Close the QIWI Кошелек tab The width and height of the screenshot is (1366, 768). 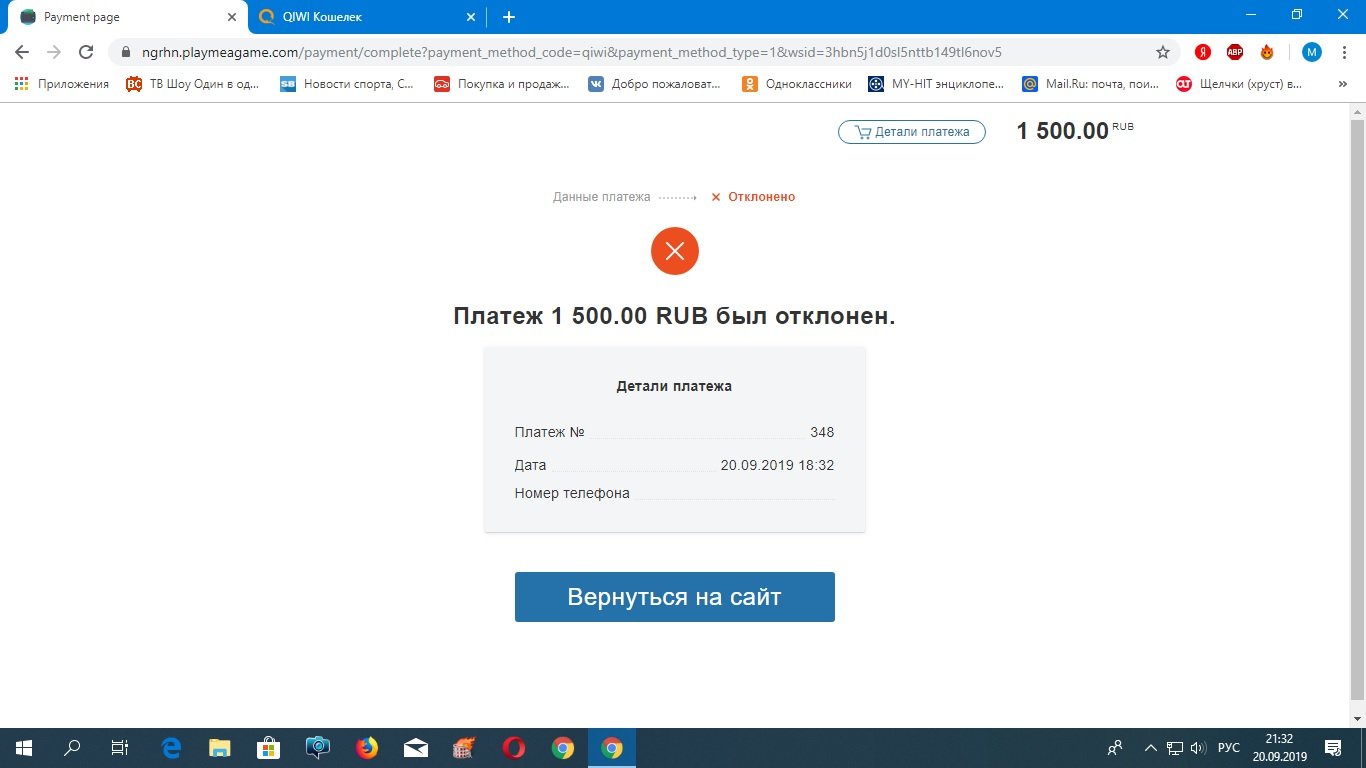tap(471, 17)
